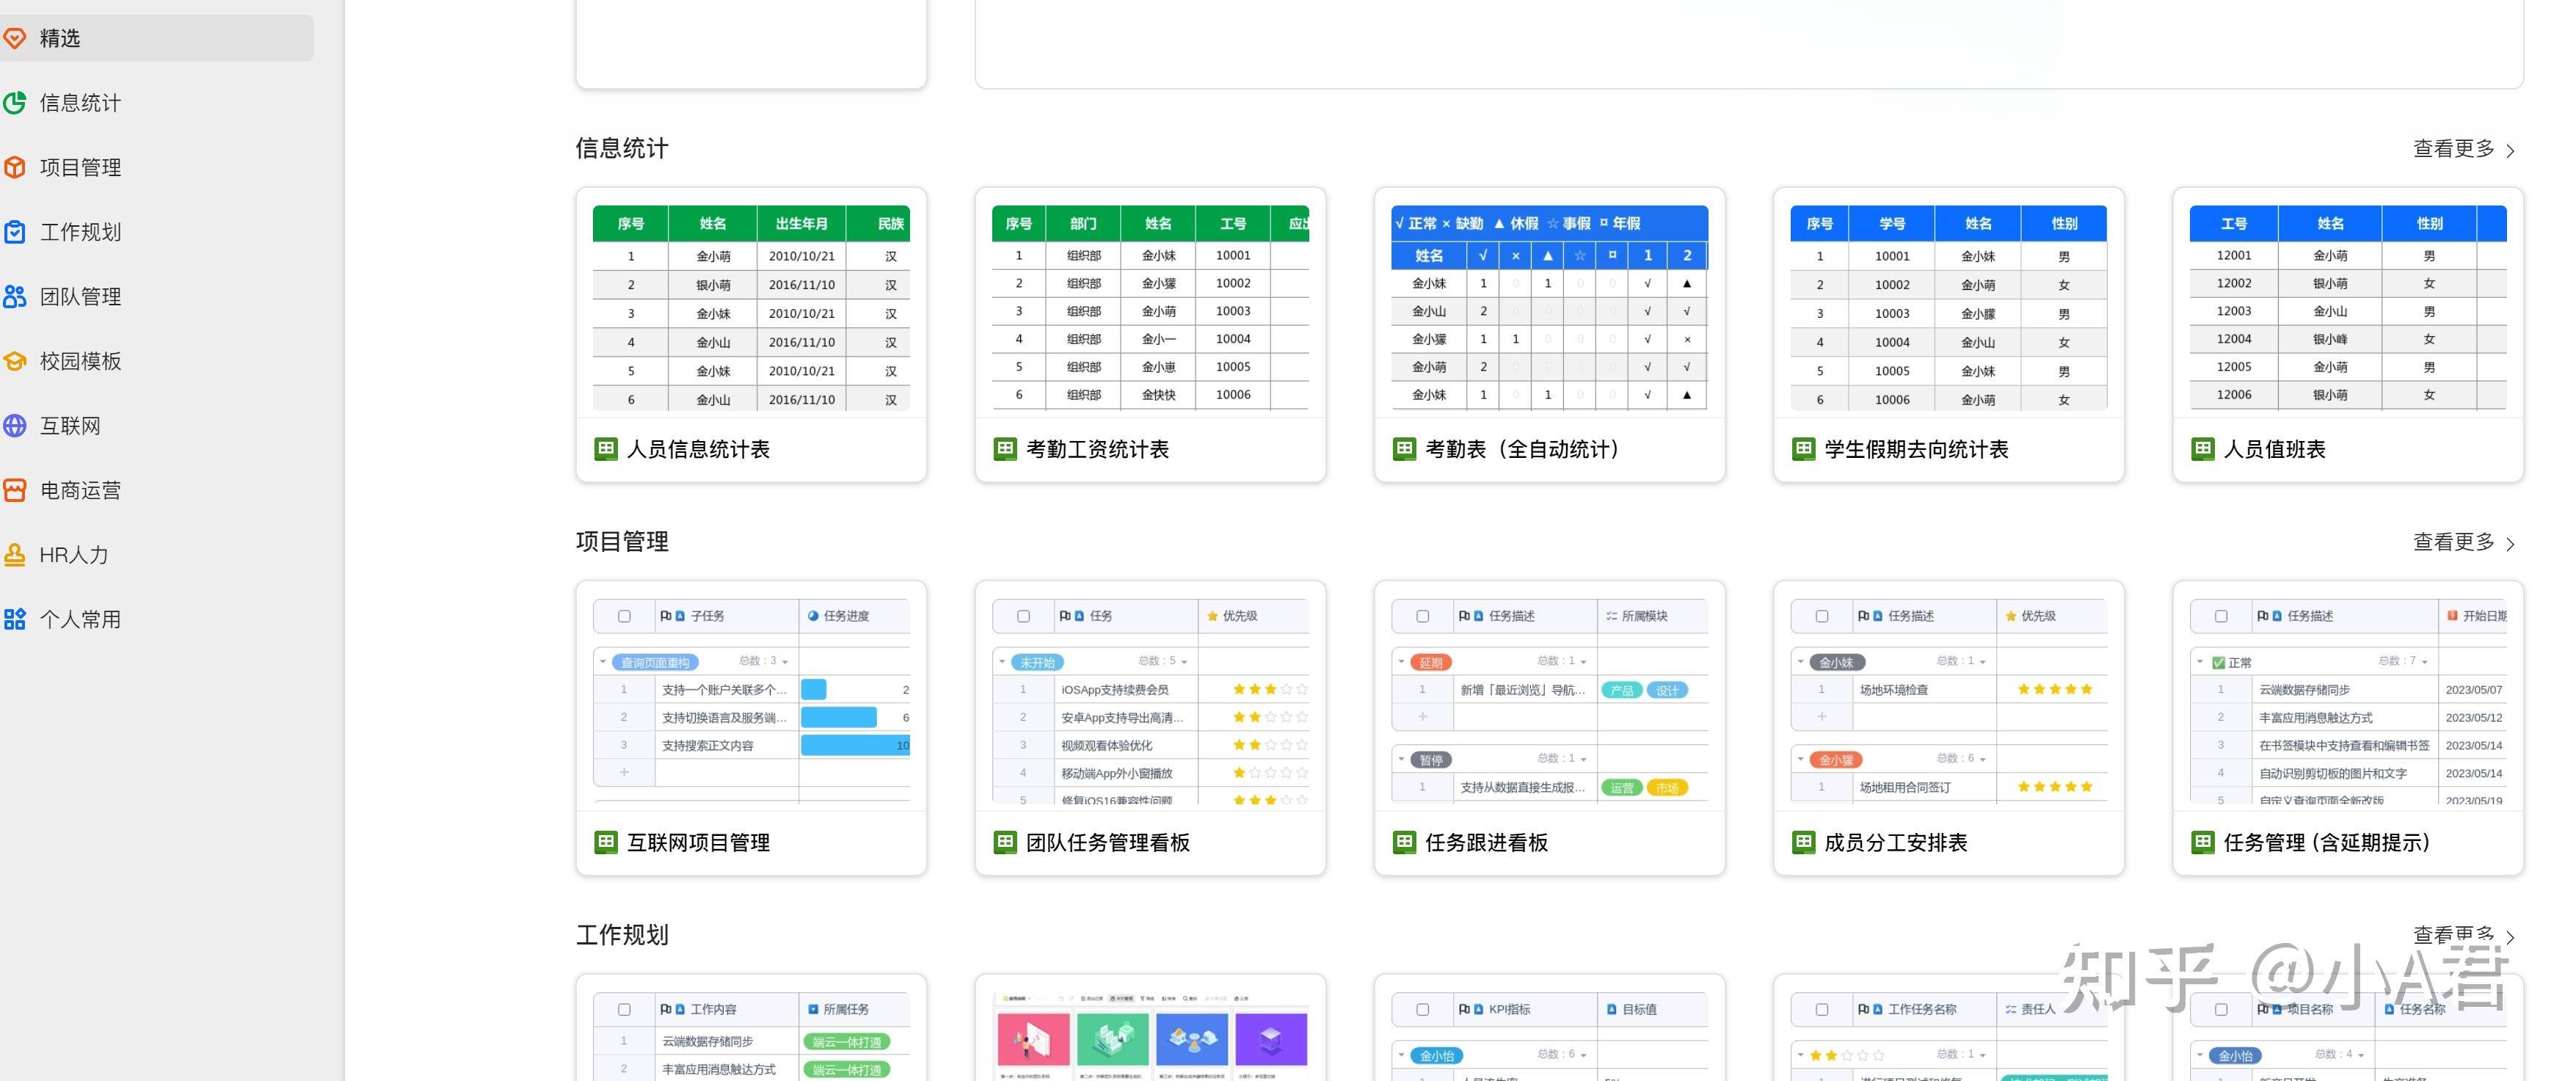Click the 项目管理 cube icon
The height and width of the screenshot is (1081, 2576).
(x=14, y=167)
